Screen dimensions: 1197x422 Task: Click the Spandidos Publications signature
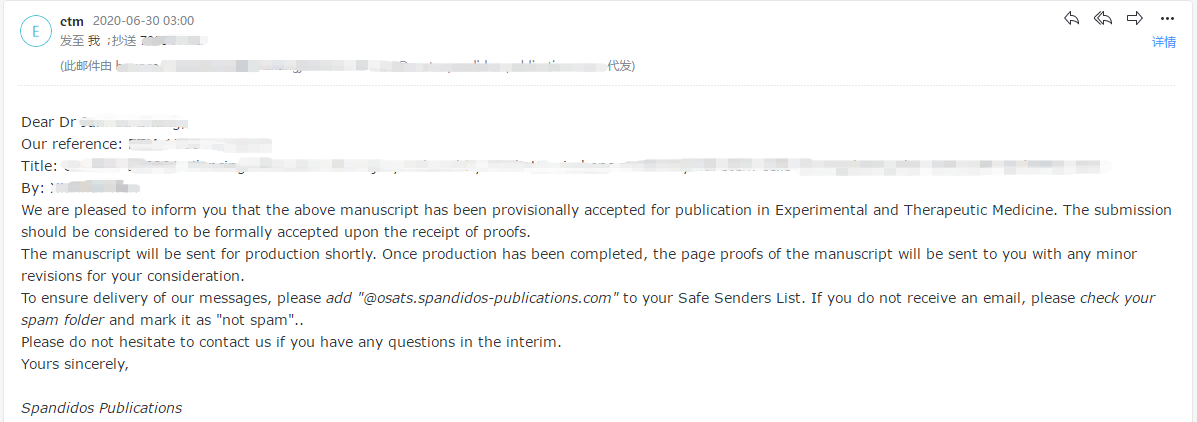tap(102, 408)
